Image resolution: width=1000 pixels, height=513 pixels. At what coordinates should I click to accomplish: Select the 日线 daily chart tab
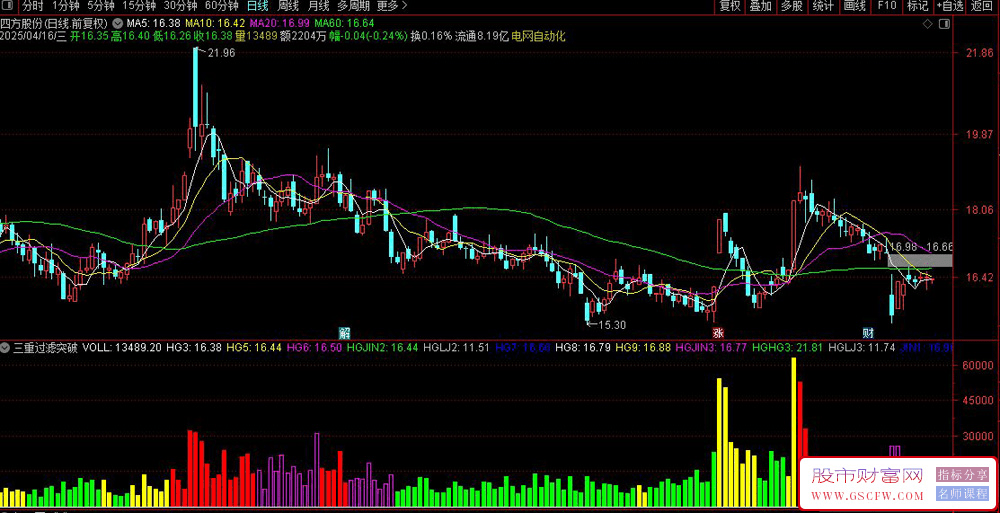click(x=257, y=6)
